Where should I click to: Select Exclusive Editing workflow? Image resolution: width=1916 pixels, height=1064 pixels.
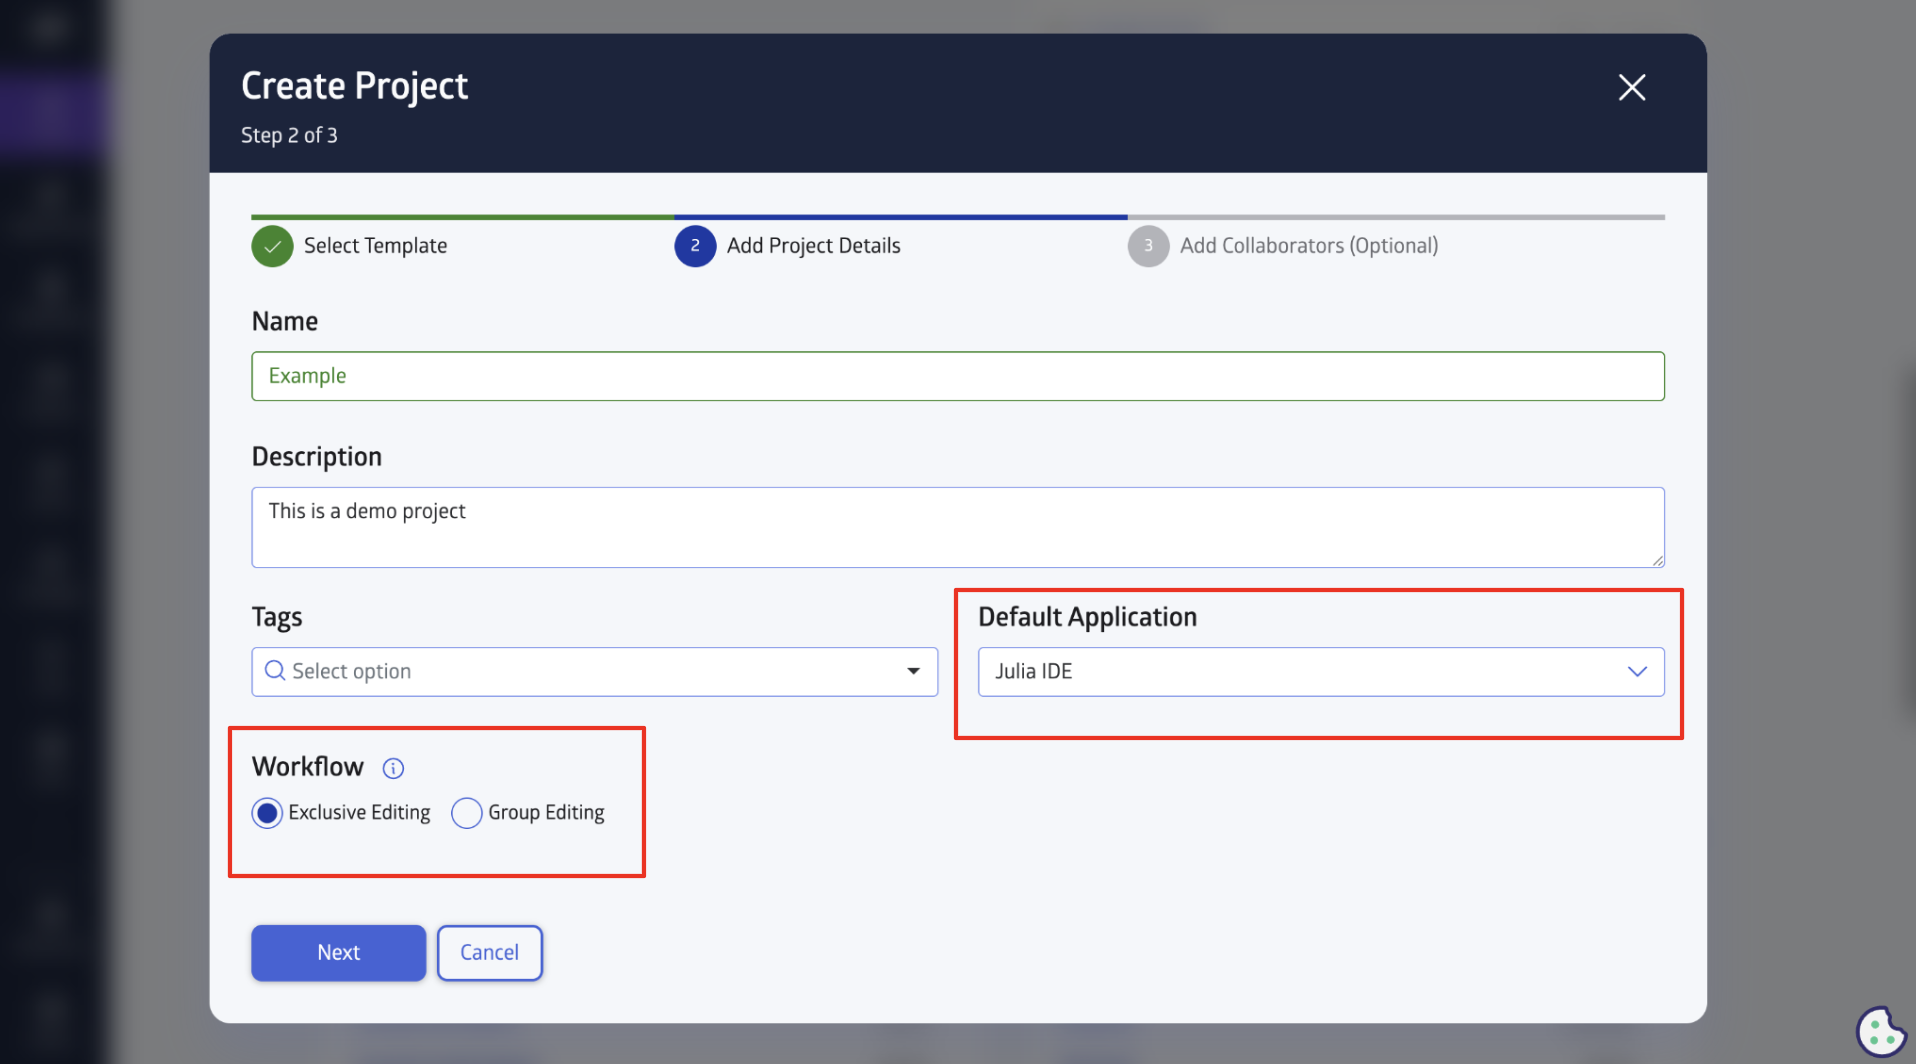[267, 813]
